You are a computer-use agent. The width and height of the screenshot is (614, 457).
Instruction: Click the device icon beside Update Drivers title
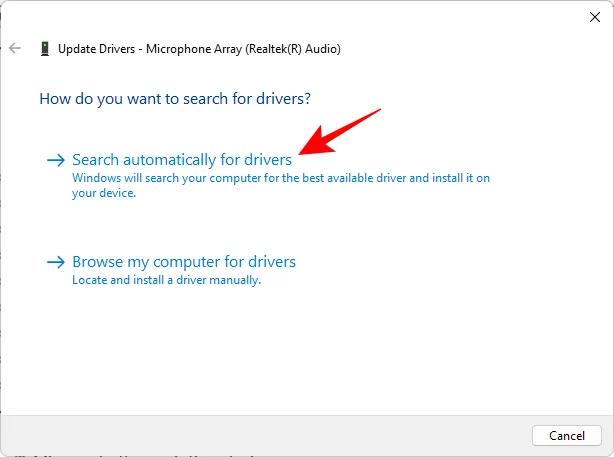(45, 49)
